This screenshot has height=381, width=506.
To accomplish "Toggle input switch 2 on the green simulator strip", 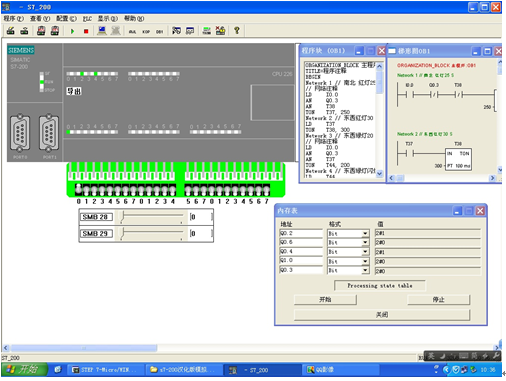I will 94,189.
